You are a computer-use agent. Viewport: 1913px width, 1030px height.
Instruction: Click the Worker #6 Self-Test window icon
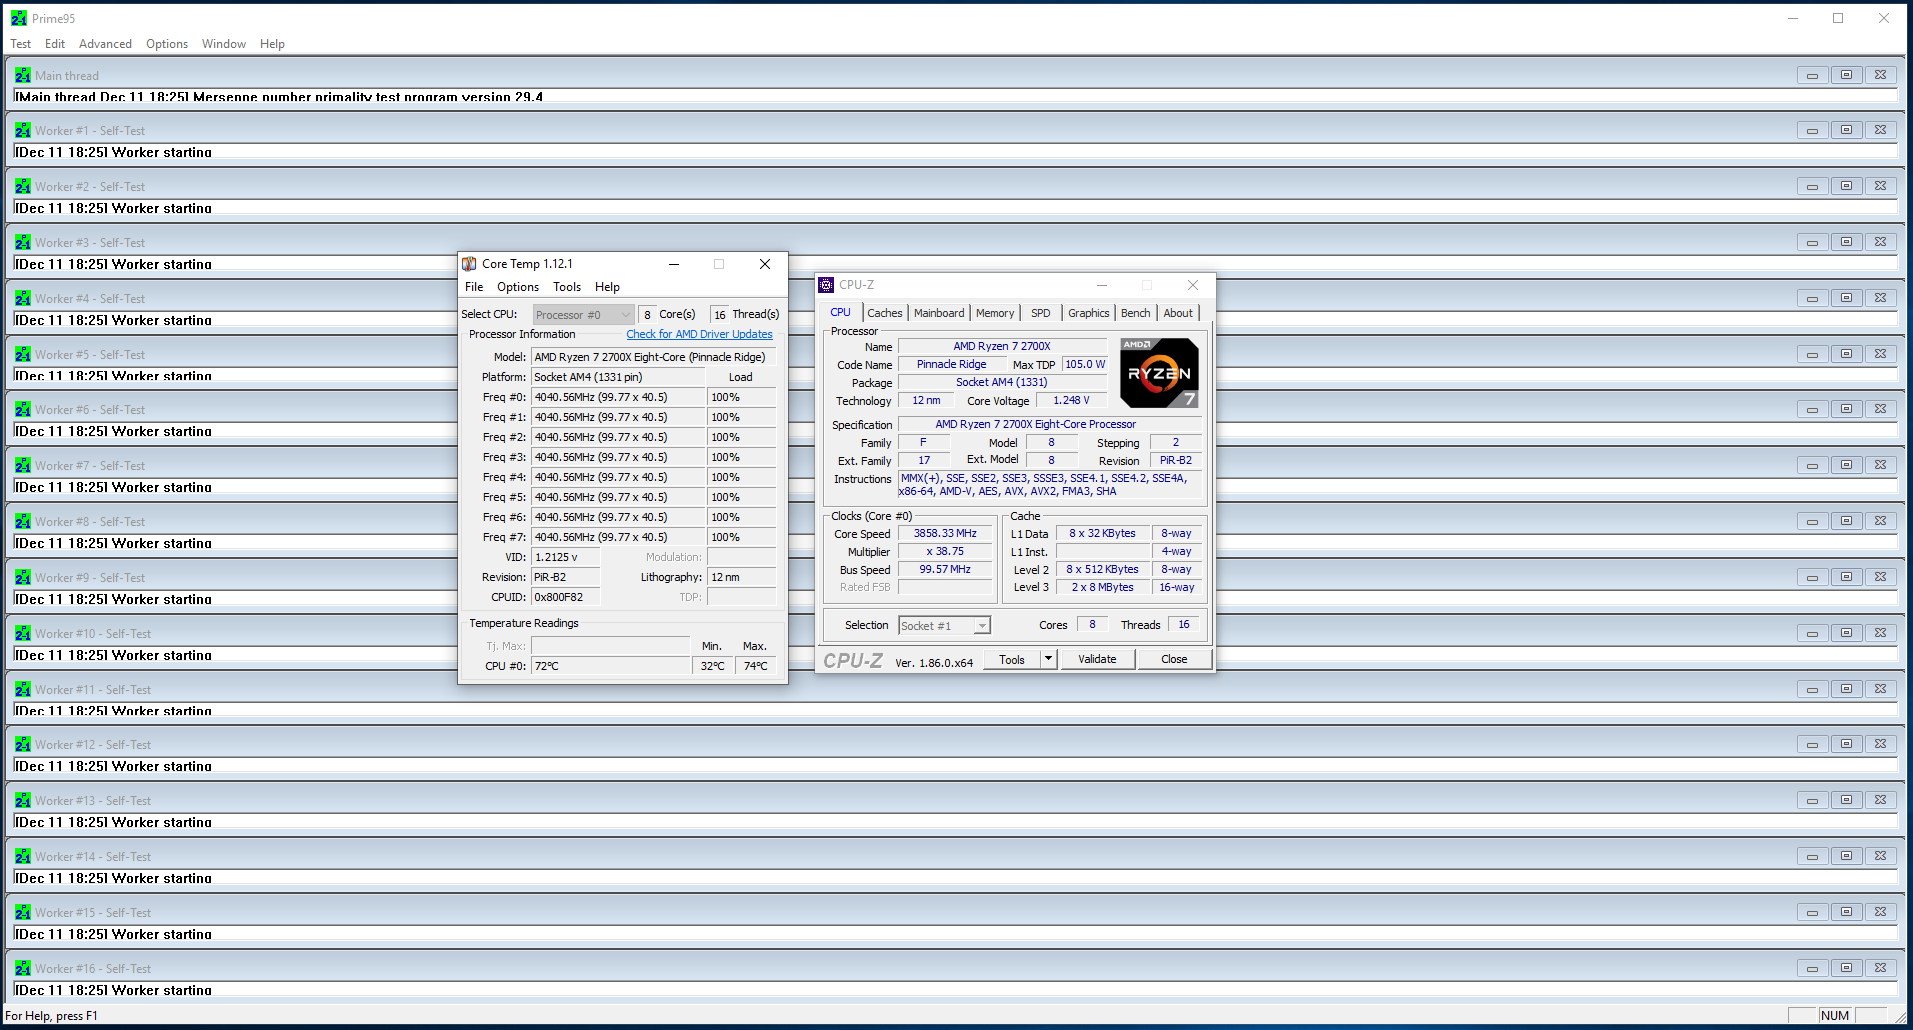tap(23, 409)
